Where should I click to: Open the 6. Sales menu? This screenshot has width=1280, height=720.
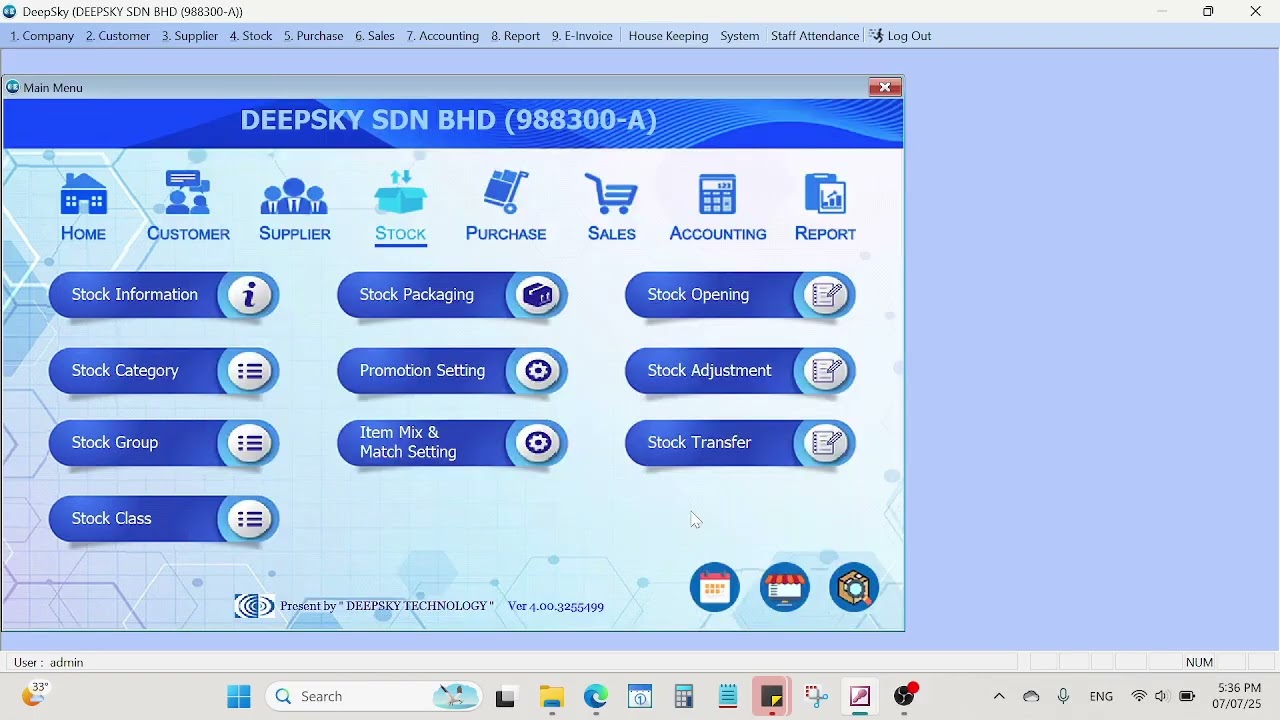(375, 36)
